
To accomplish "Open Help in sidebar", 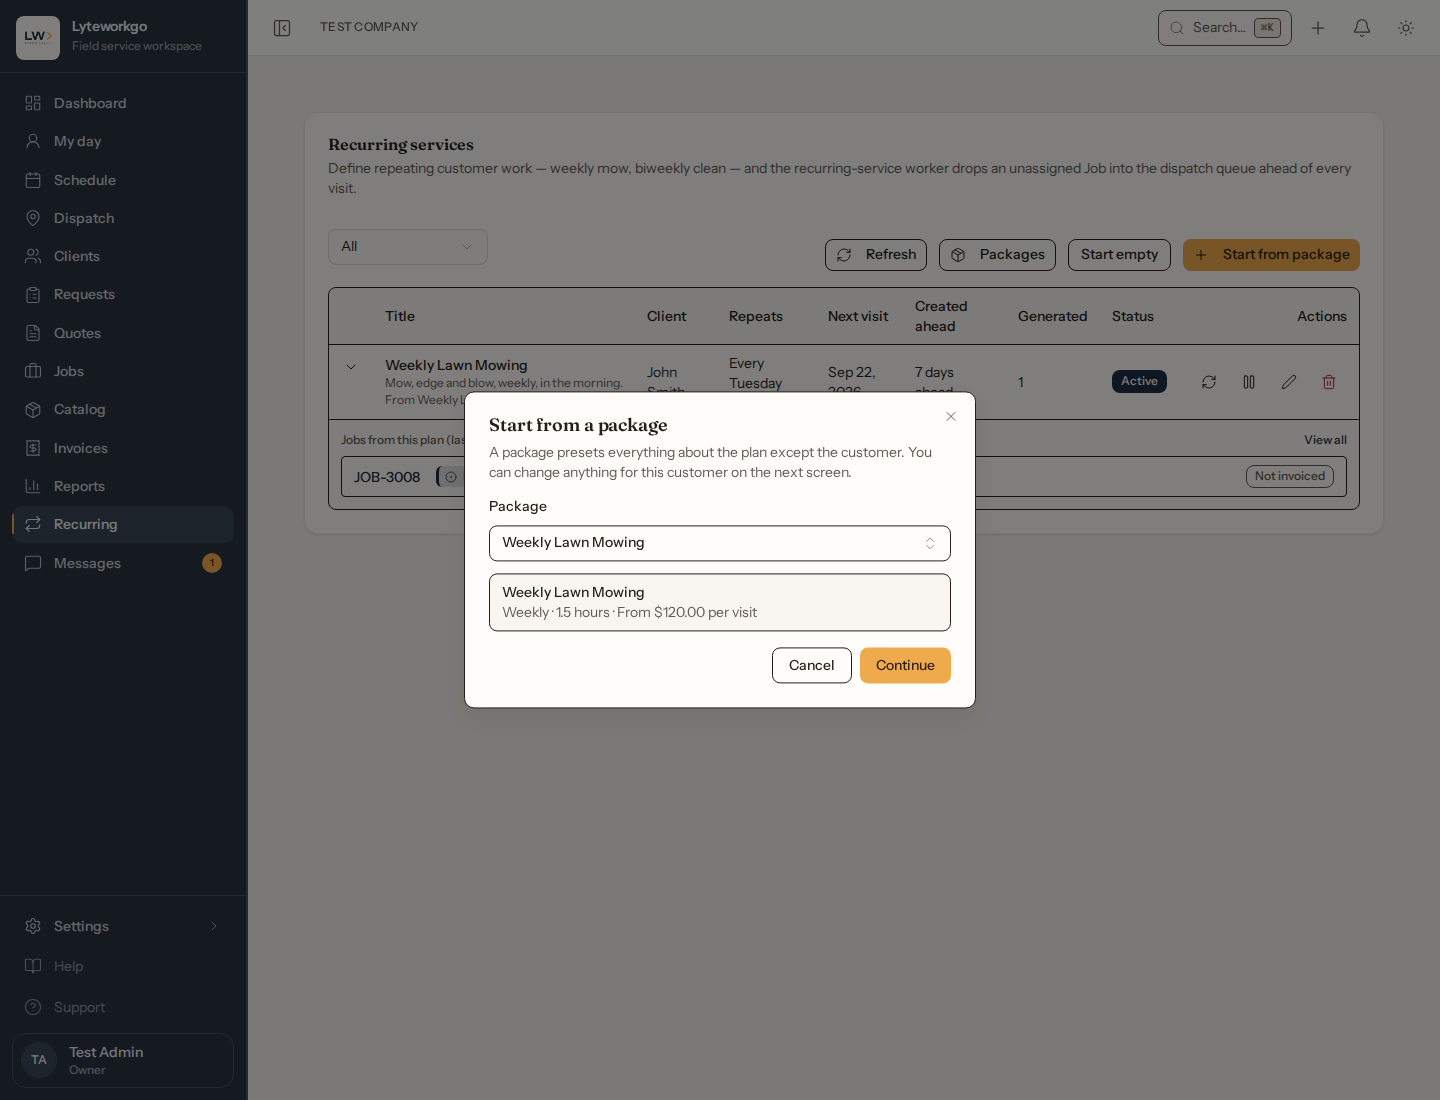I will (x=123, y=966).
